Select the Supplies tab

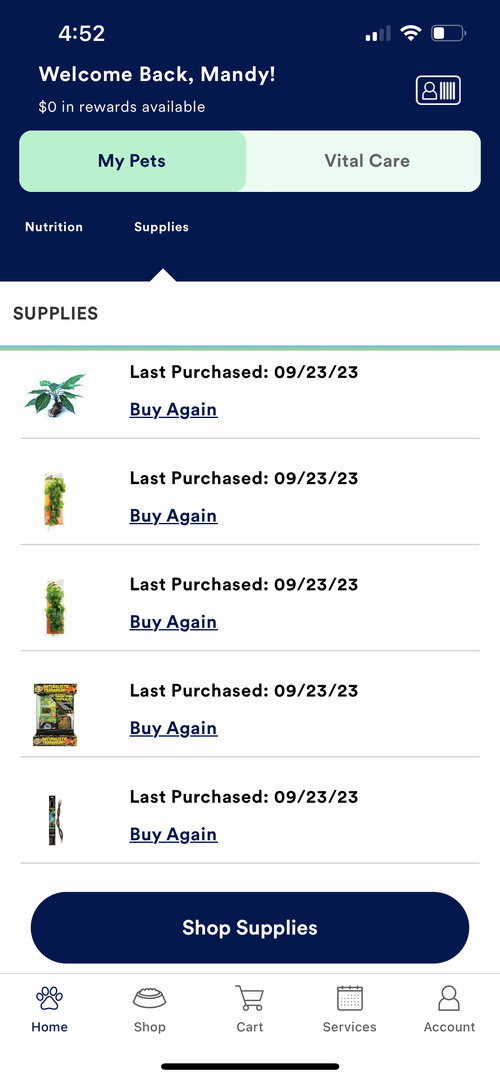coord(161,227)
